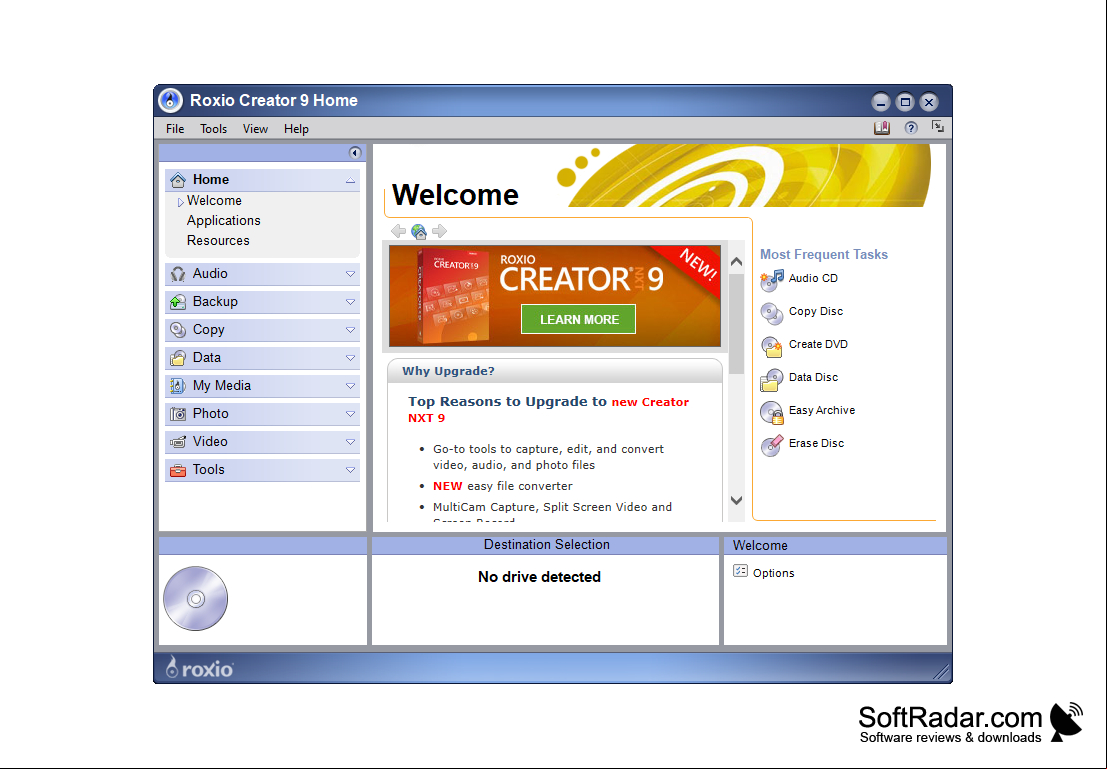Click the scrollbar up arrow
1107x769 pixels.
(x=736, y=262)
